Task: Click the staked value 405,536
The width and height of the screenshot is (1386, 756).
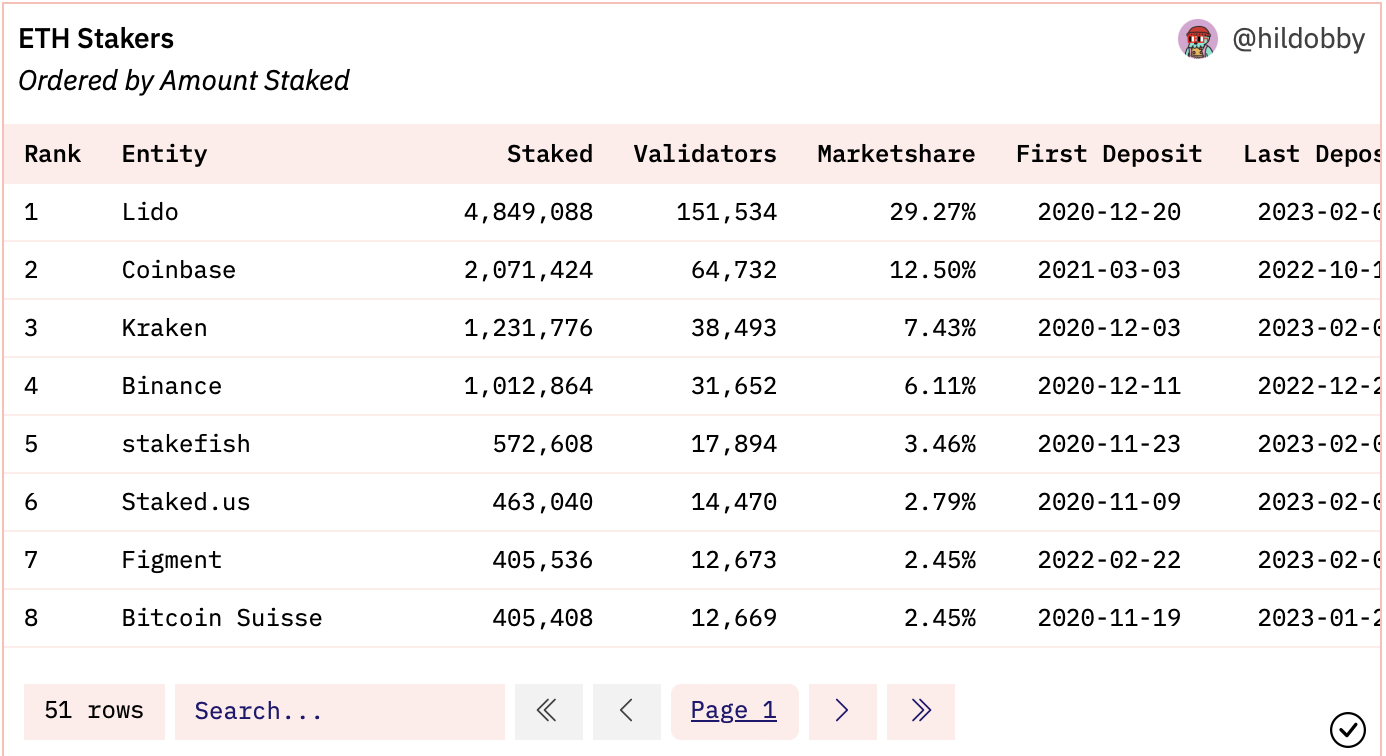Action: tap(543, 560)
